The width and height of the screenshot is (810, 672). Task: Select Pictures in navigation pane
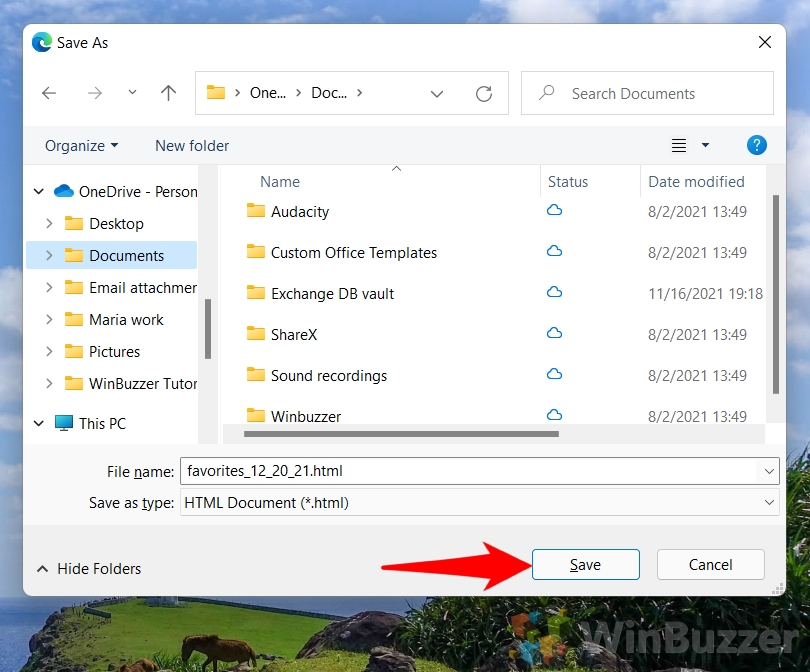pyautogui.click(x=114, y=352)
